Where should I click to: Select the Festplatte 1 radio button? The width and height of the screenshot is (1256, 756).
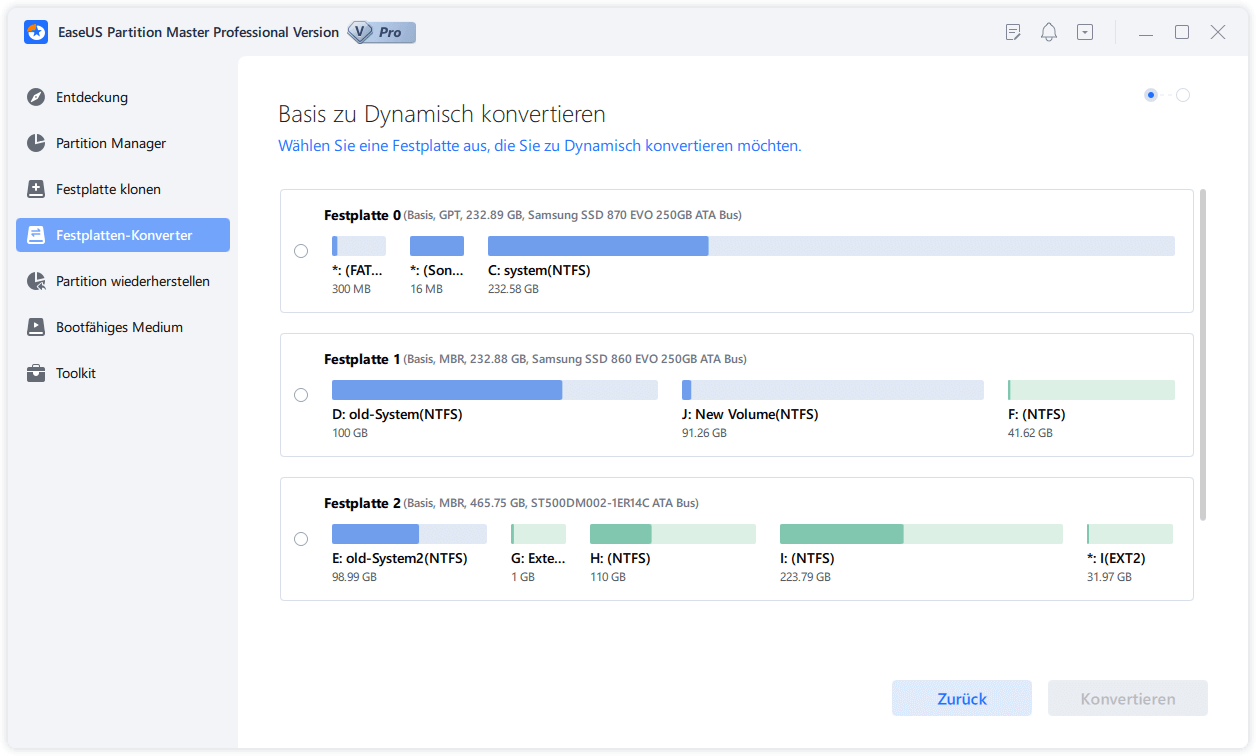(301, 395)
